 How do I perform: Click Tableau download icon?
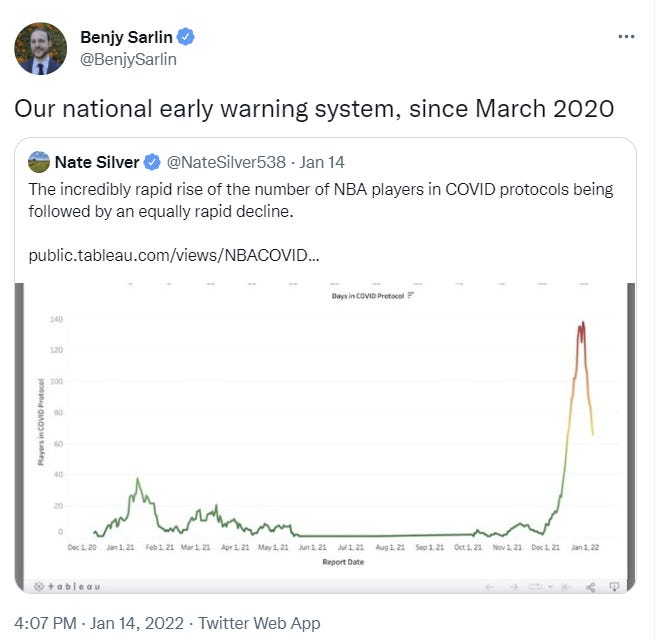(615, 586)
